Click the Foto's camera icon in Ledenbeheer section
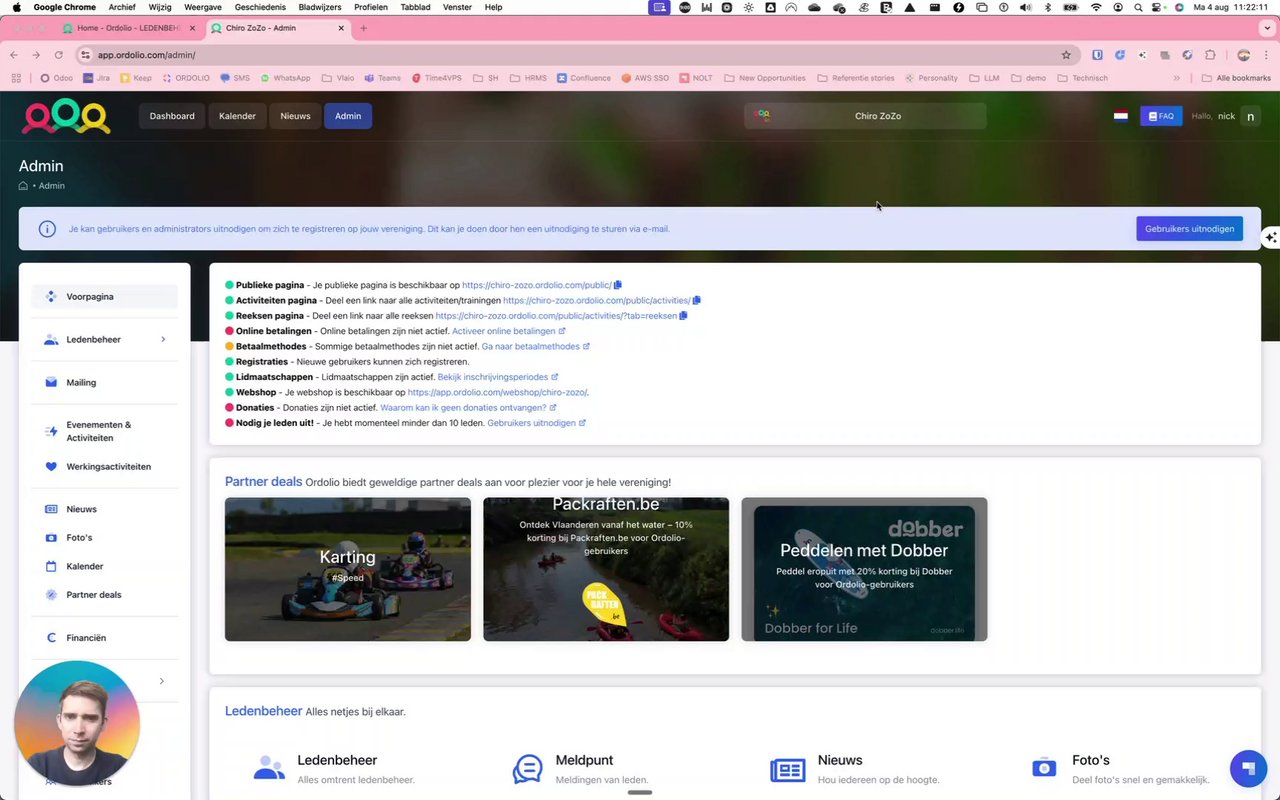This screenshot has width=1280, height=800. [x=1044, y=768]
